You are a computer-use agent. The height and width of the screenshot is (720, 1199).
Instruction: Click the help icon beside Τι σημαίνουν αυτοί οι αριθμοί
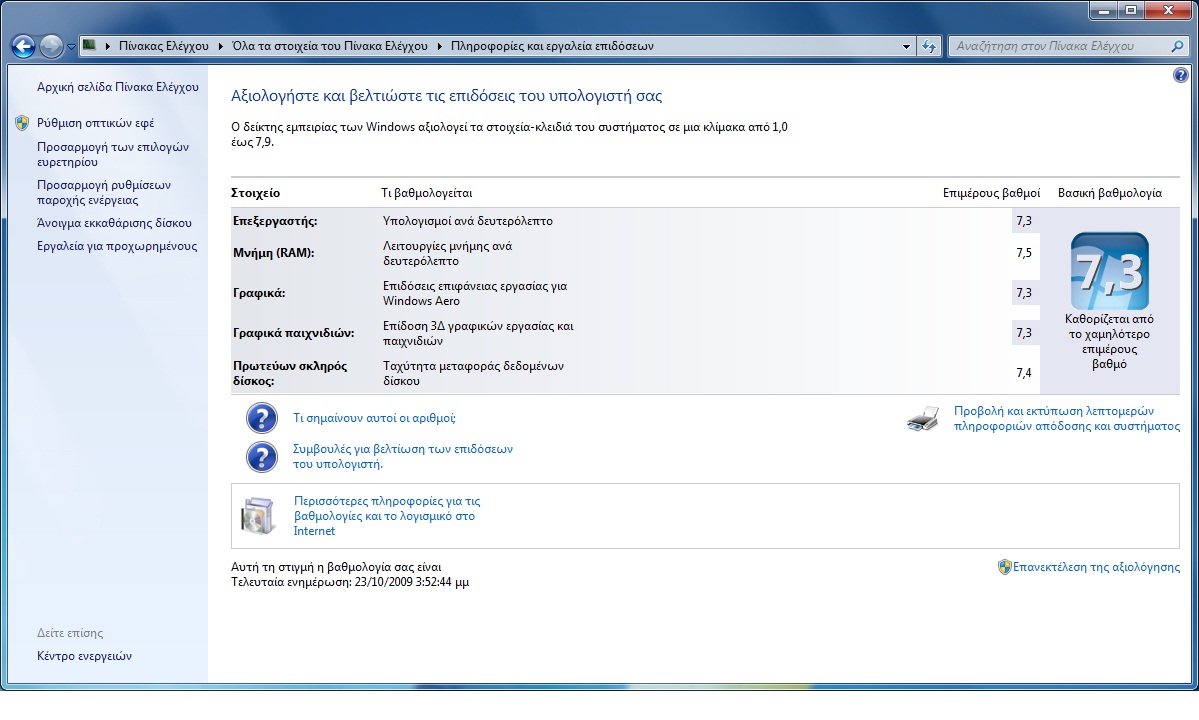[262, 418]
